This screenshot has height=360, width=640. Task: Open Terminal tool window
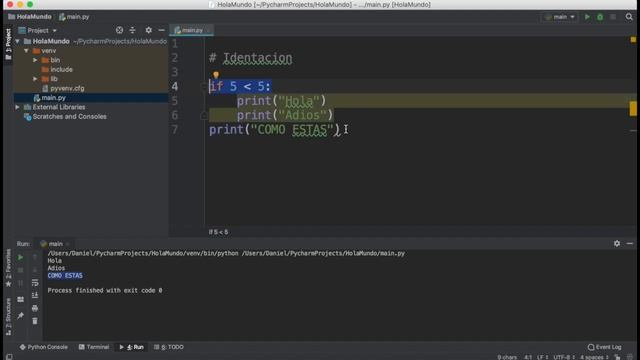coord(94,347)
